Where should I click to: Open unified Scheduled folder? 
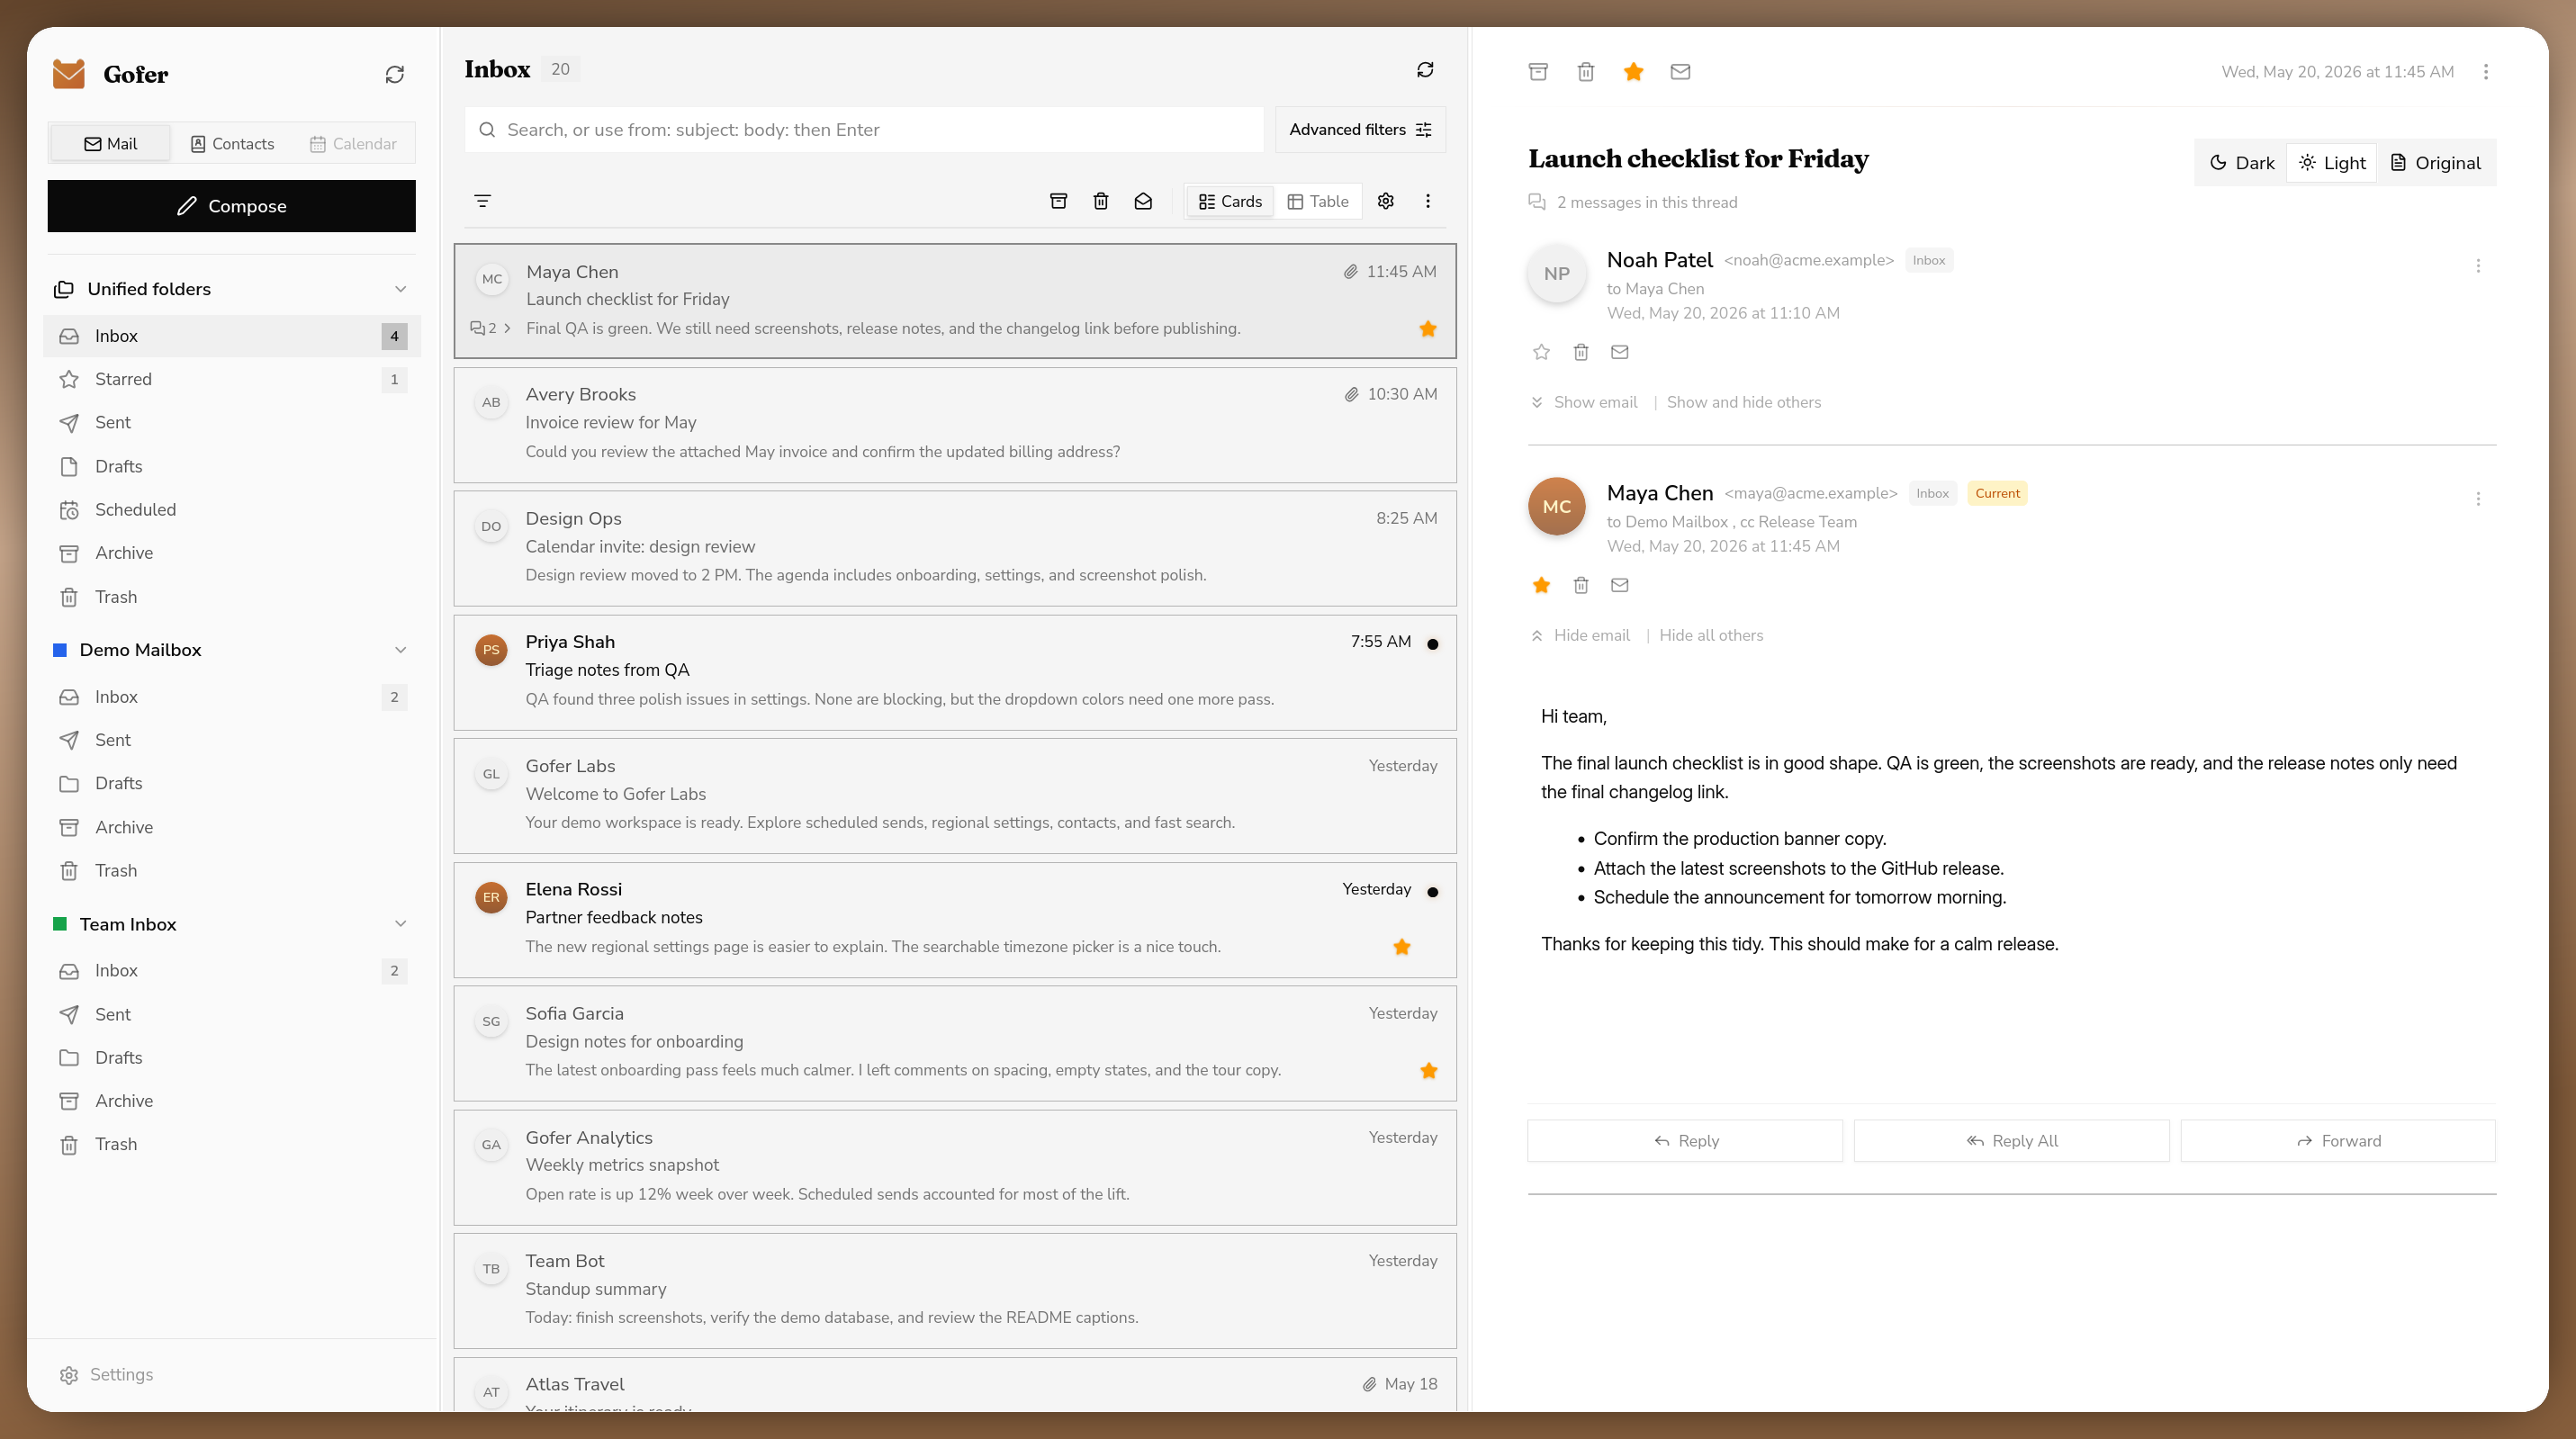pyautogui.click(x=232, y=510)
